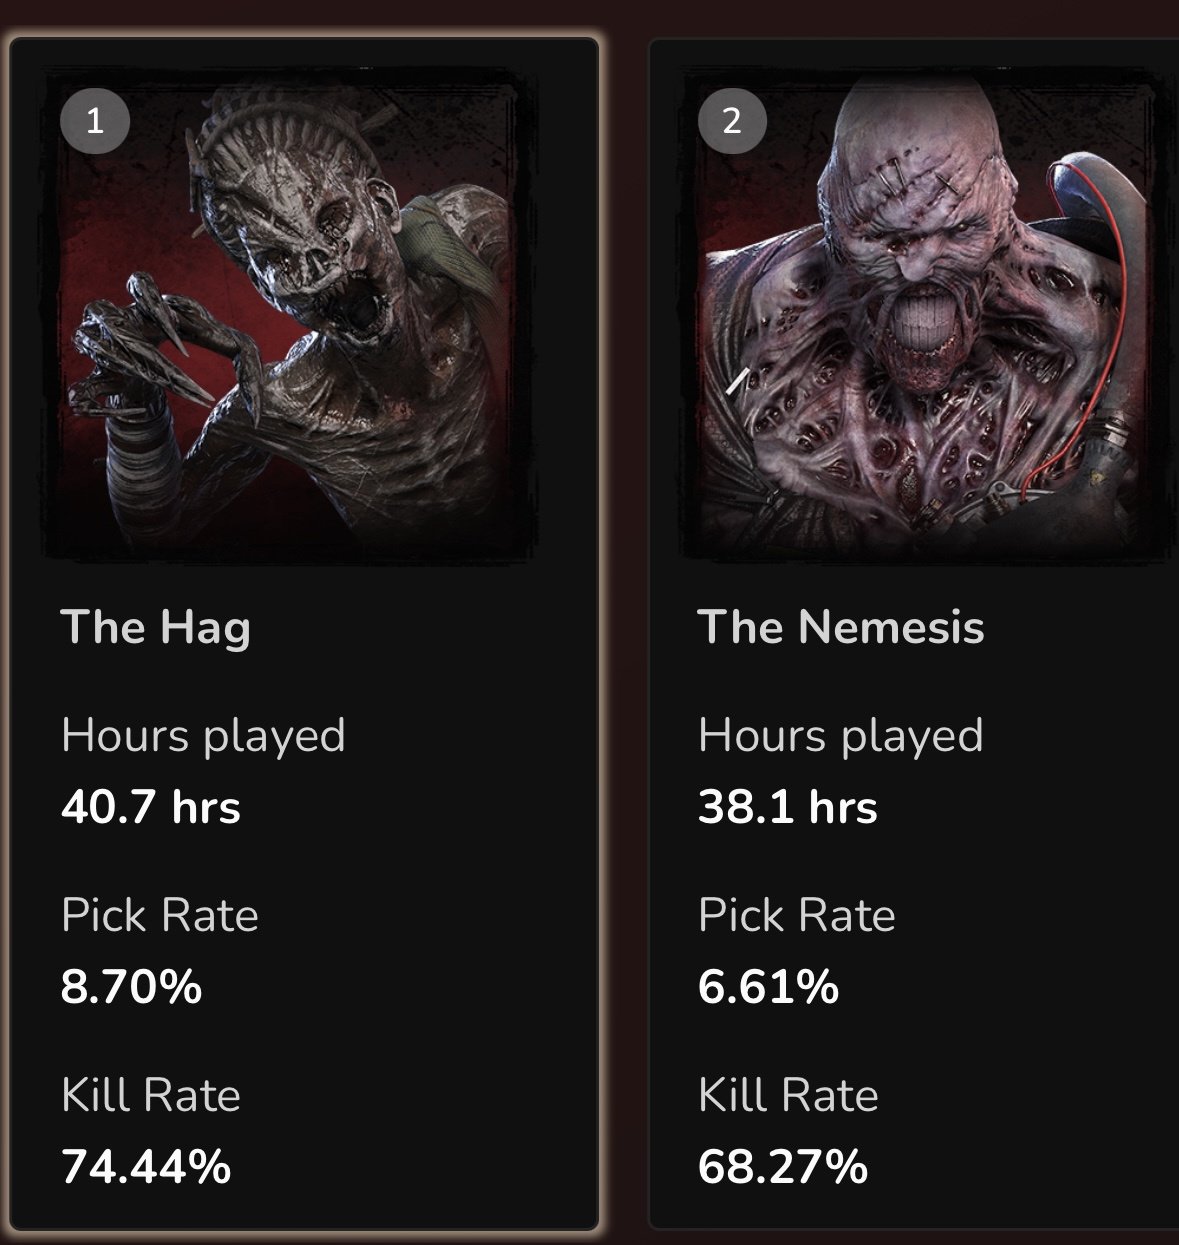Click The Hag's Hours played label
Screen dimensions: 1179x1245
point(204,736)
